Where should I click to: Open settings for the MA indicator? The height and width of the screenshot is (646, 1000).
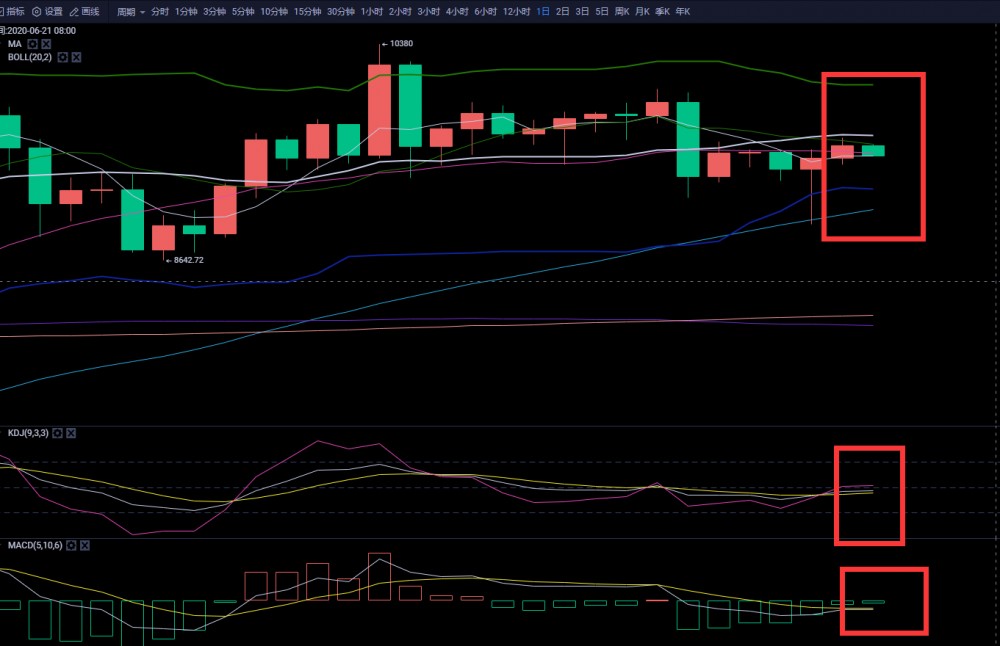[x=32, y=44]
